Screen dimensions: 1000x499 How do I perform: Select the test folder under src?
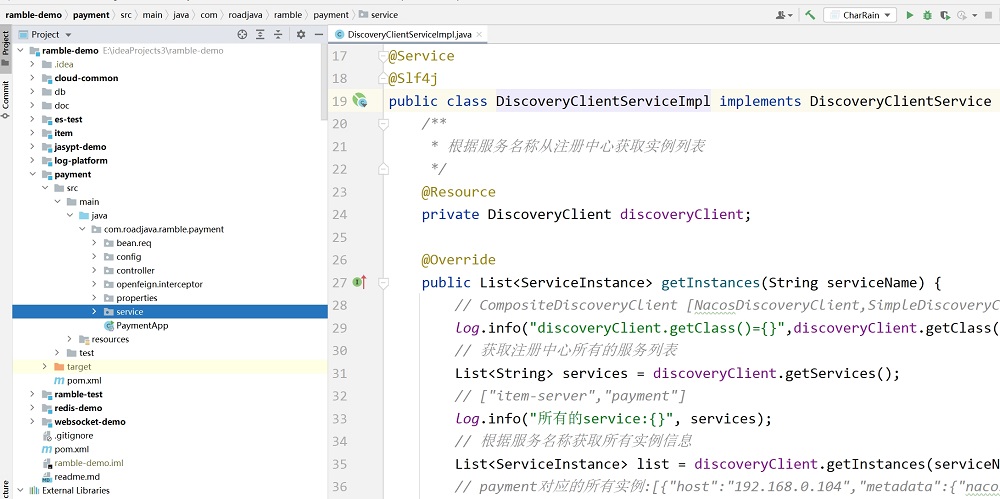coord(86,353)
